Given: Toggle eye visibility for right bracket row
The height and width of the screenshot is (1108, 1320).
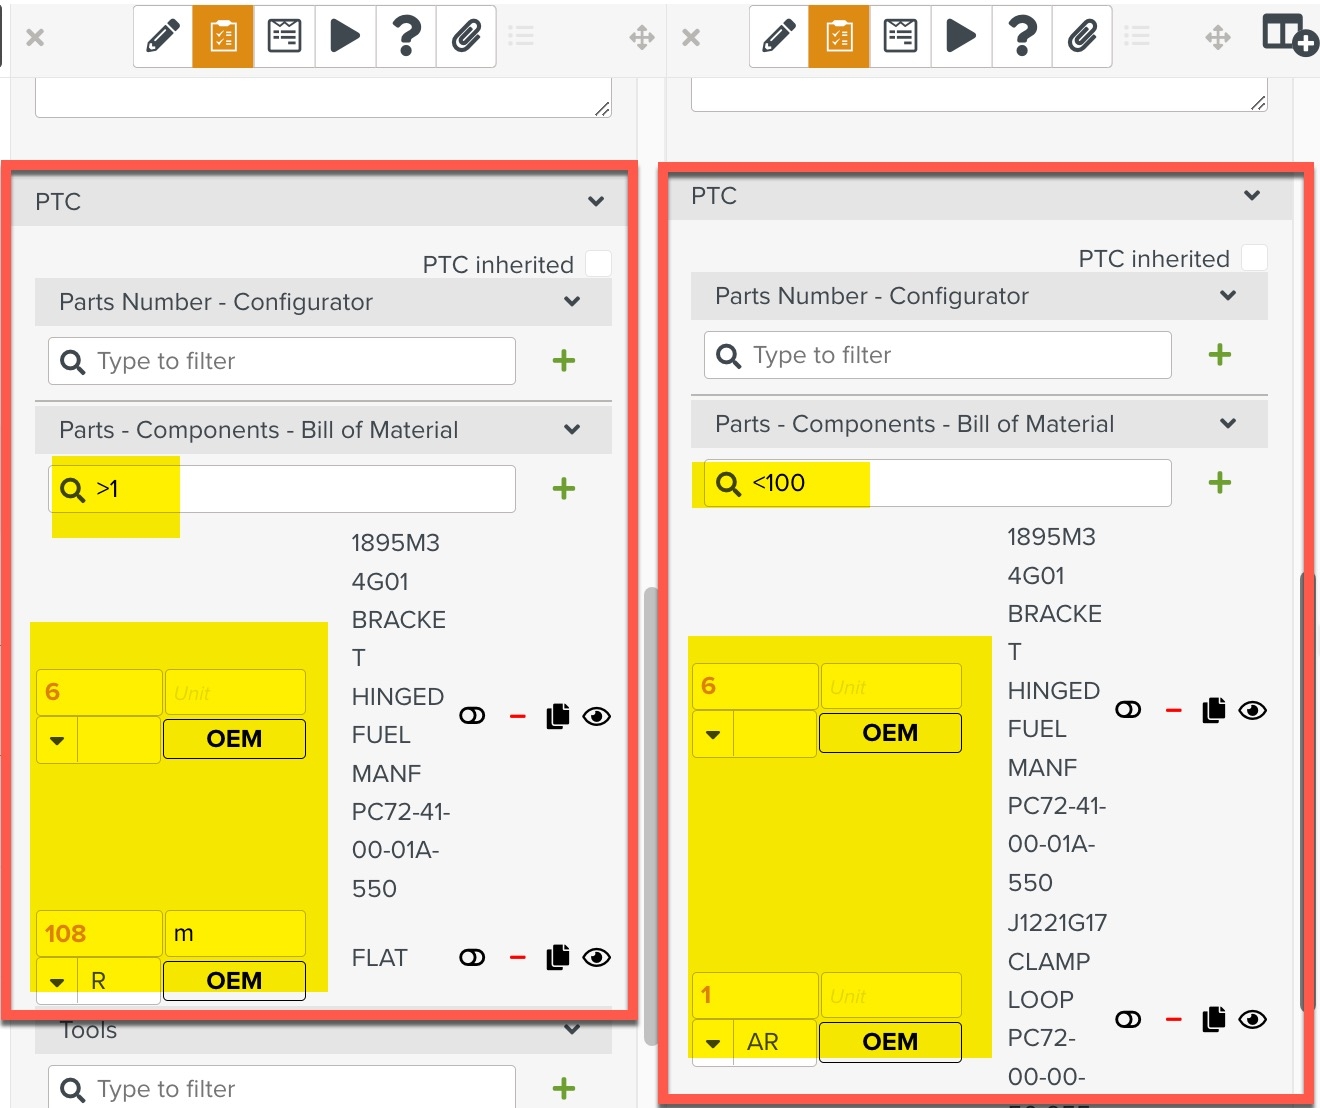Looking at the screenshot, I should click(x=1252, y=711).
